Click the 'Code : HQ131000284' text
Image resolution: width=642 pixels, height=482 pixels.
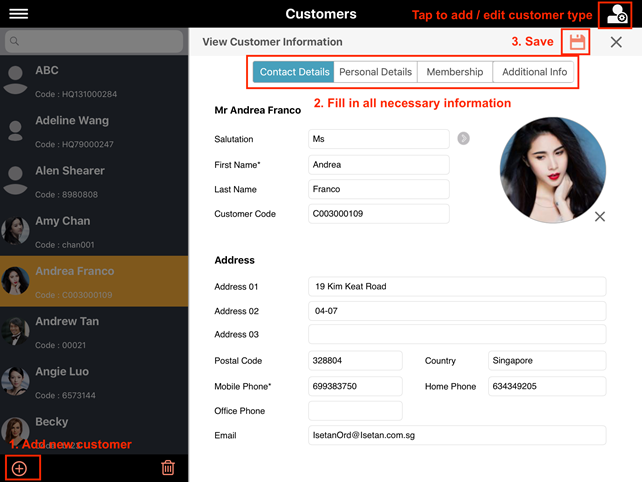click(76, 94)
